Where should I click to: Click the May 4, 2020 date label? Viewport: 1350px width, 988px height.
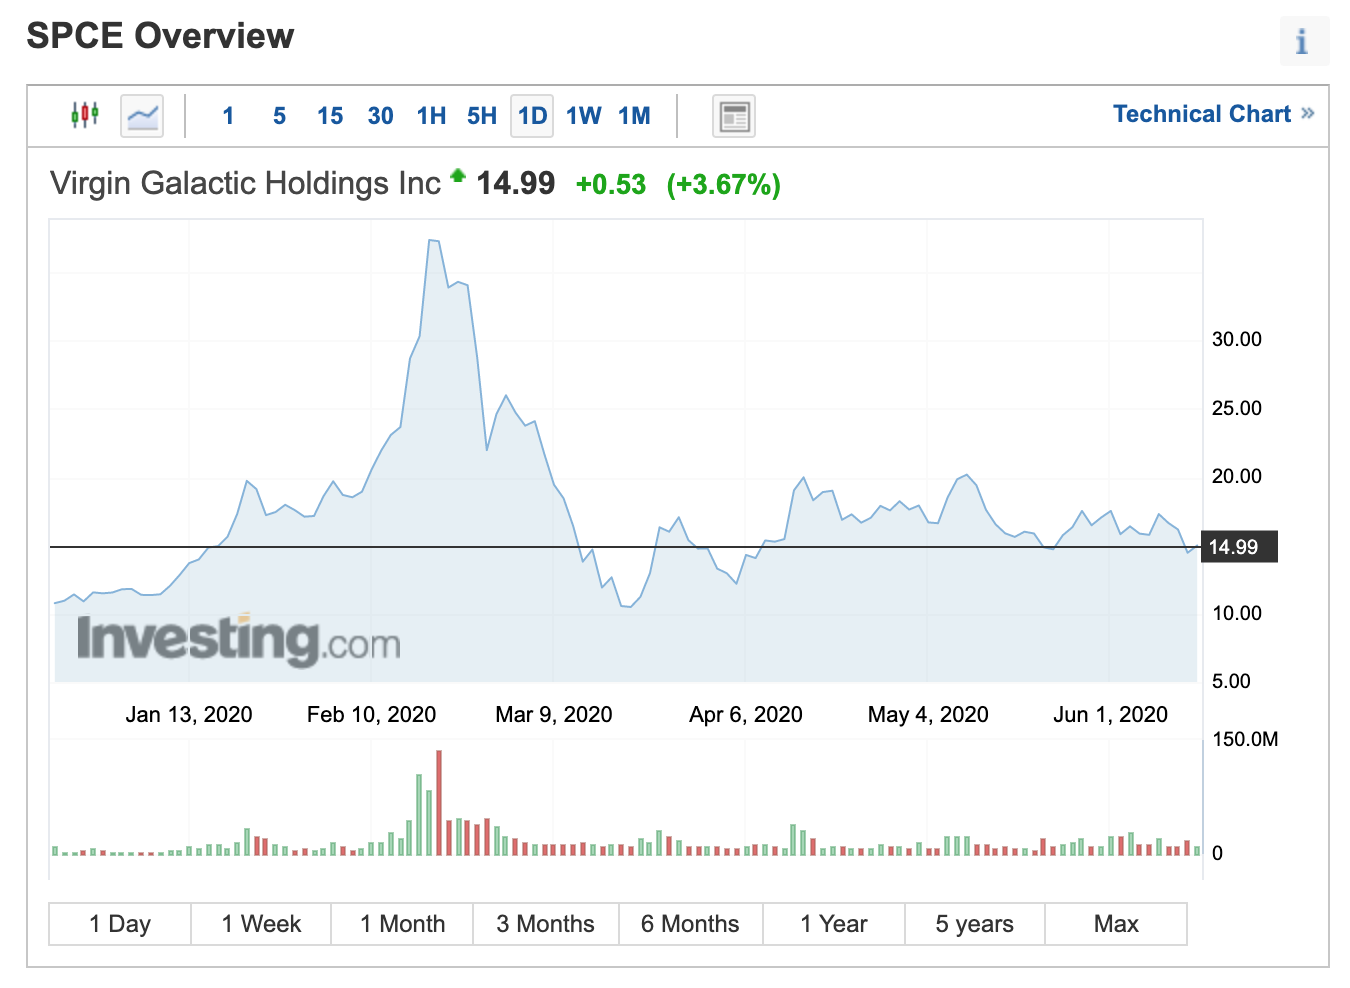928,714
